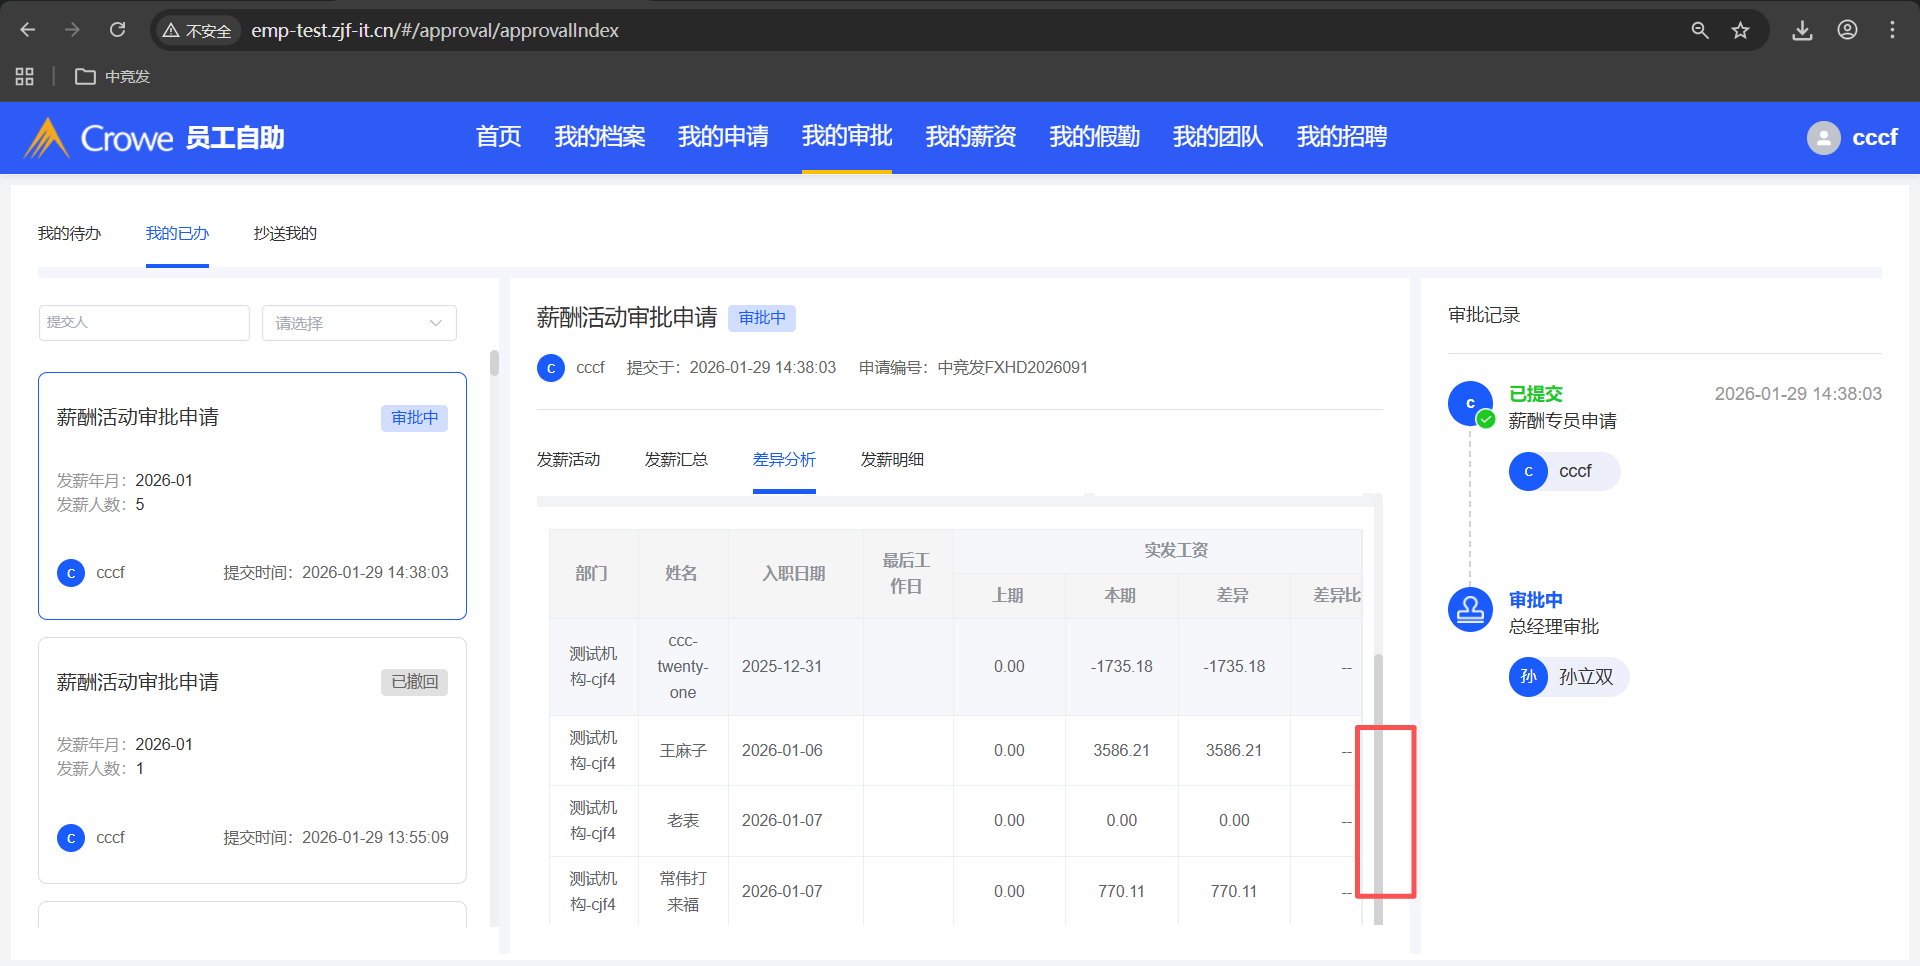
Task: Open browser downloads icon
Action: [1802, 30]
